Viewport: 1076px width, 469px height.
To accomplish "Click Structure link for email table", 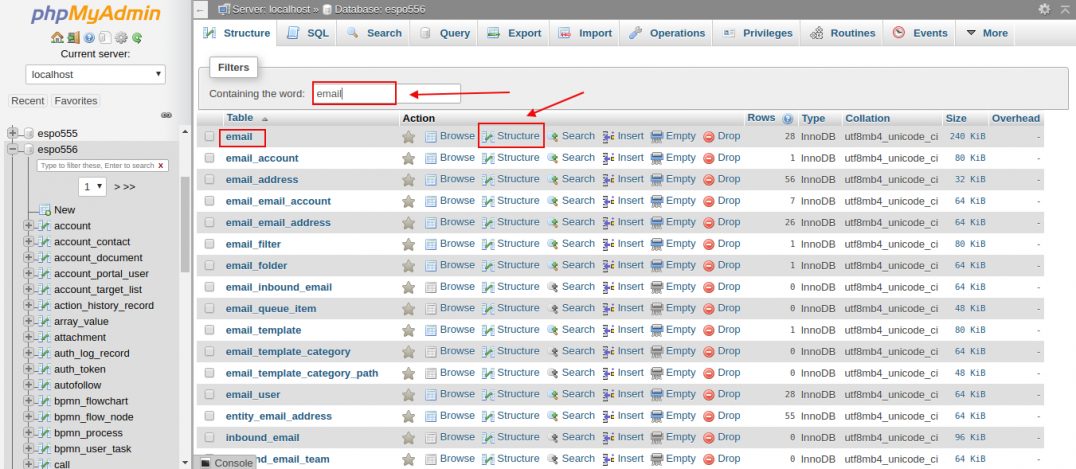I will pos(511,136).
